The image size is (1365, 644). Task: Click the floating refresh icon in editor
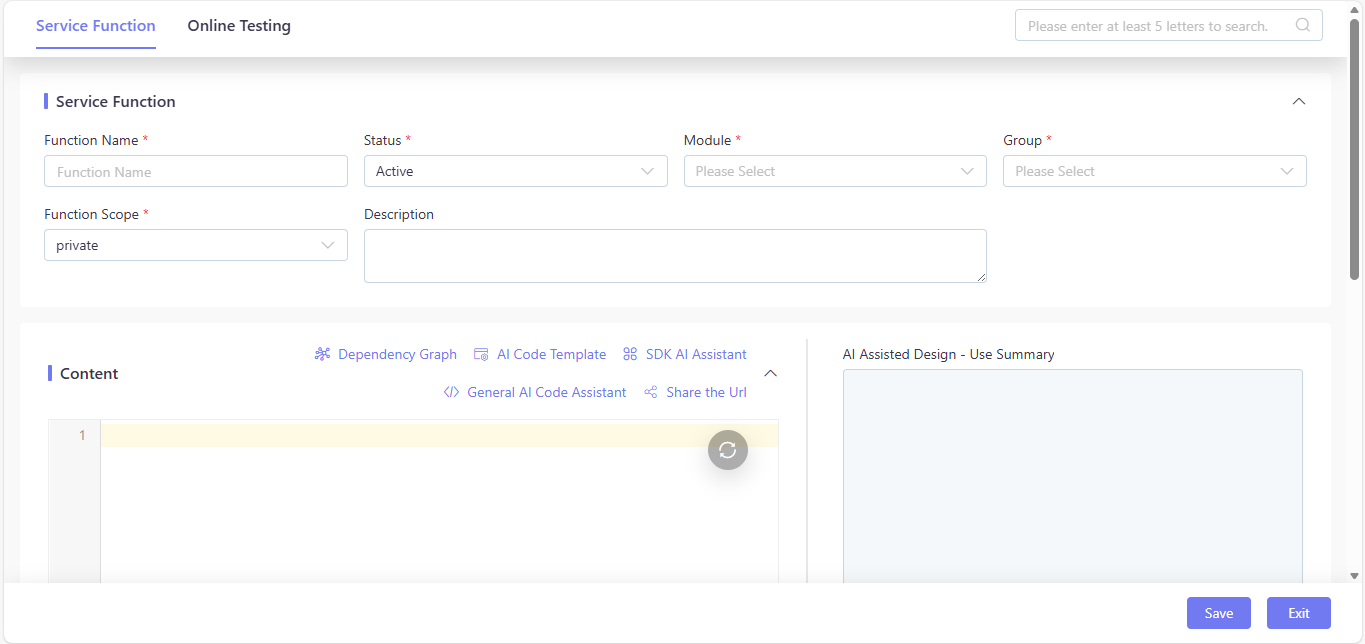728,450
